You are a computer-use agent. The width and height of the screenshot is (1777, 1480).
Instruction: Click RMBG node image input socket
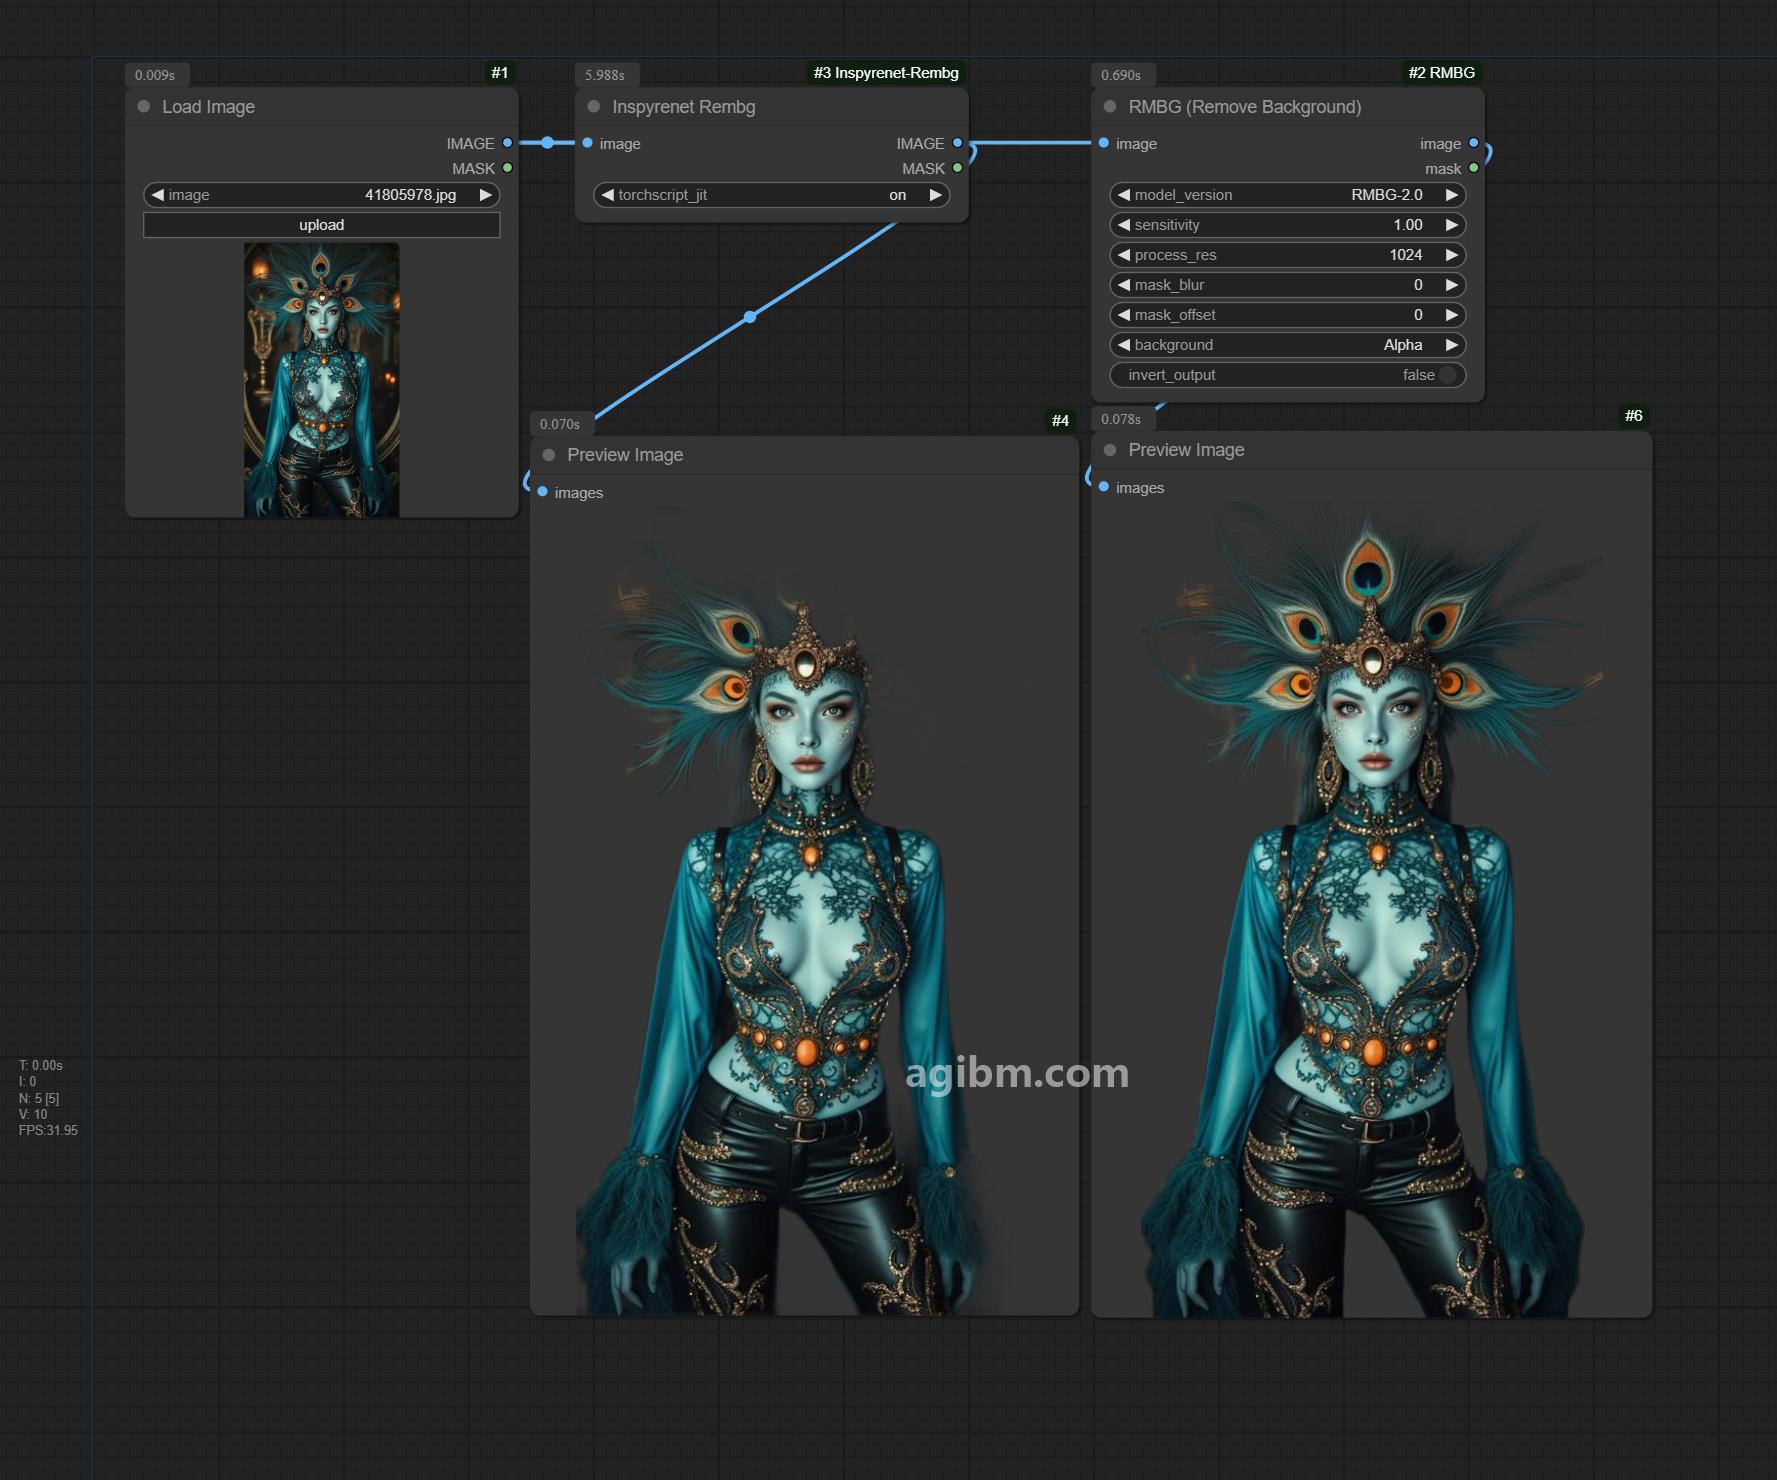tap(1104, 143)
